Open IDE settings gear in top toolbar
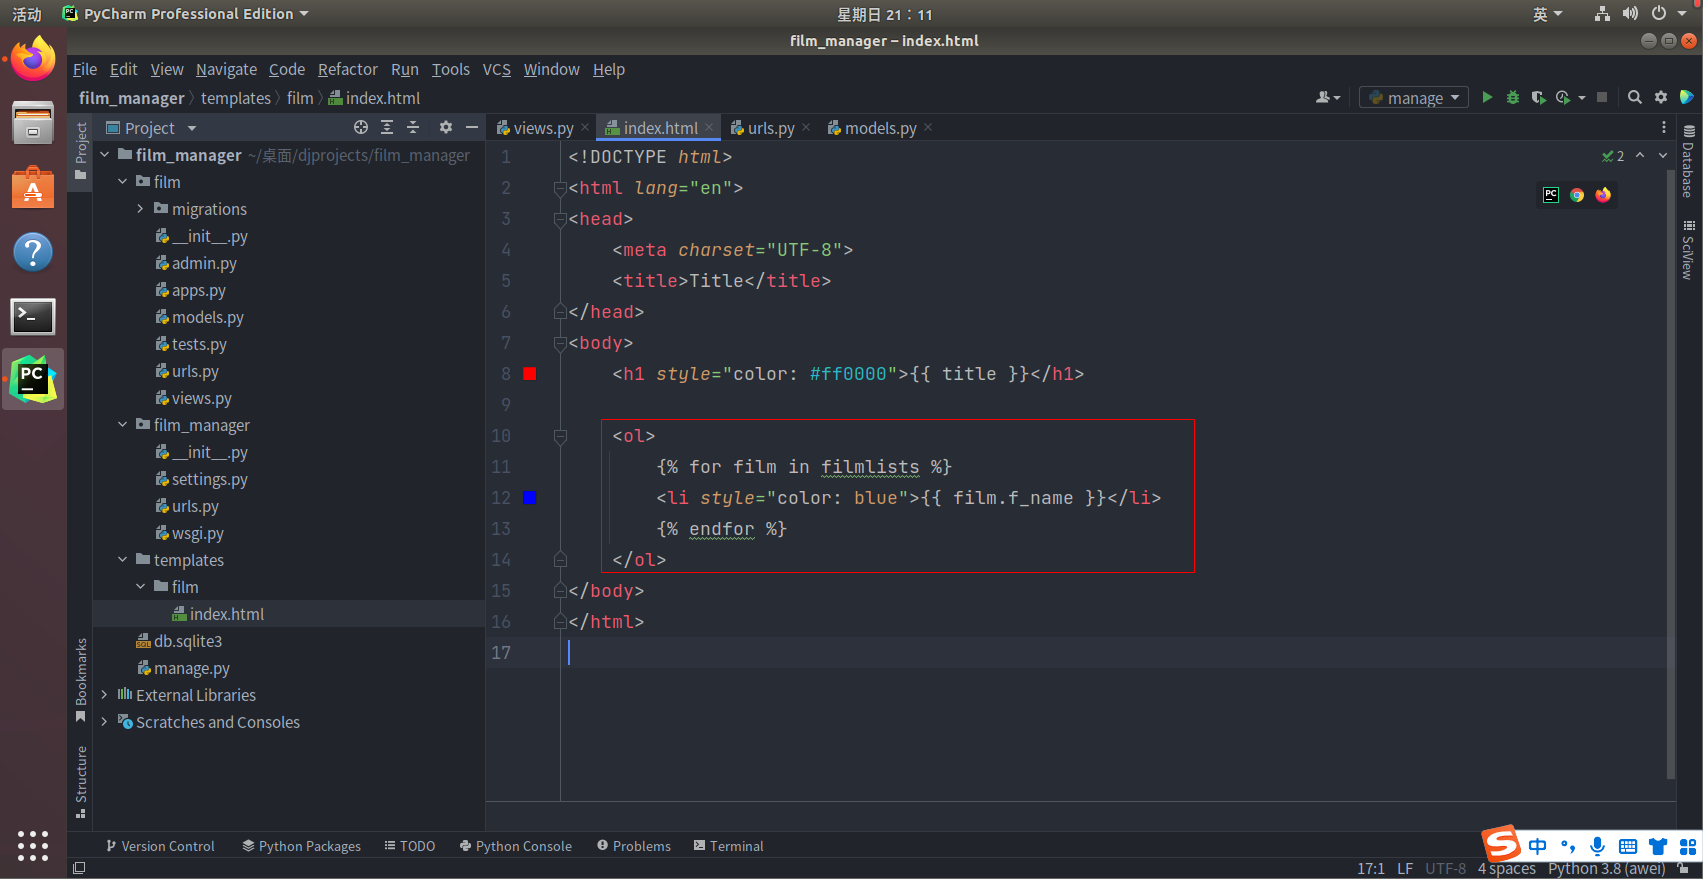The height and width of the screenshot is (879, 1703). [x=1661, y=97]
